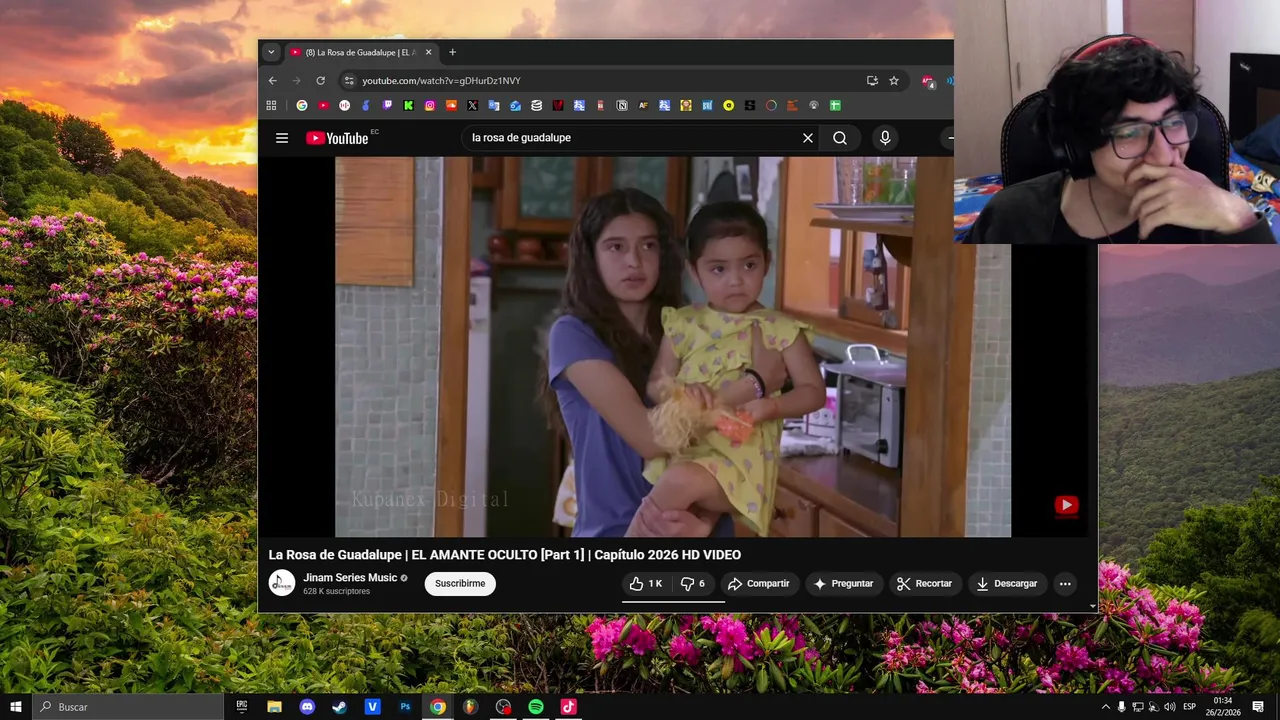Click the video player frame
The image size is (1280, 720).
[x=673, y=346]
